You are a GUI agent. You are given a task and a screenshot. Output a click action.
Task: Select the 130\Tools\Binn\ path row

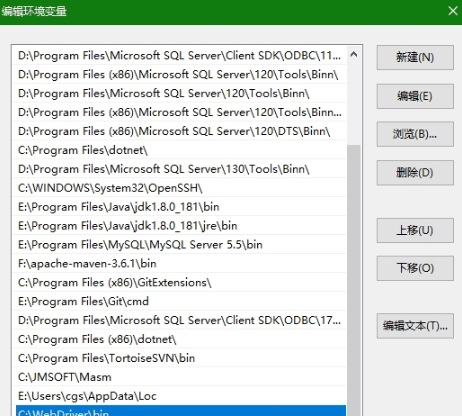point(180,169)
